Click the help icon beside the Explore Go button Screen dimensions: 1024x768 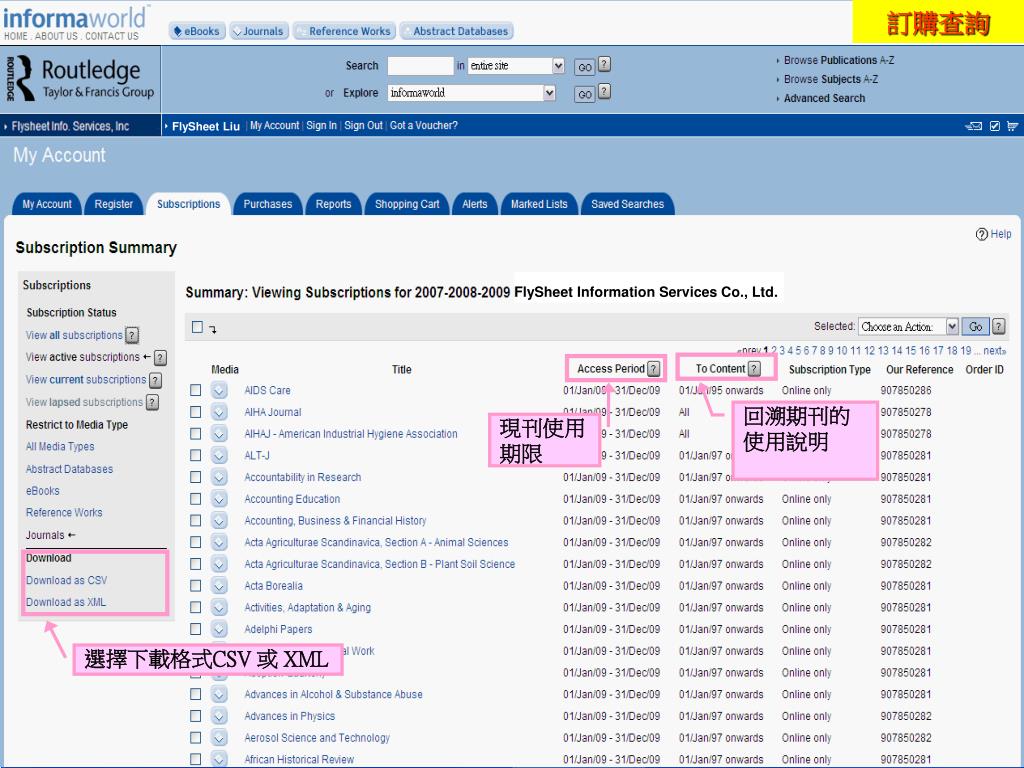coord(605,91)
